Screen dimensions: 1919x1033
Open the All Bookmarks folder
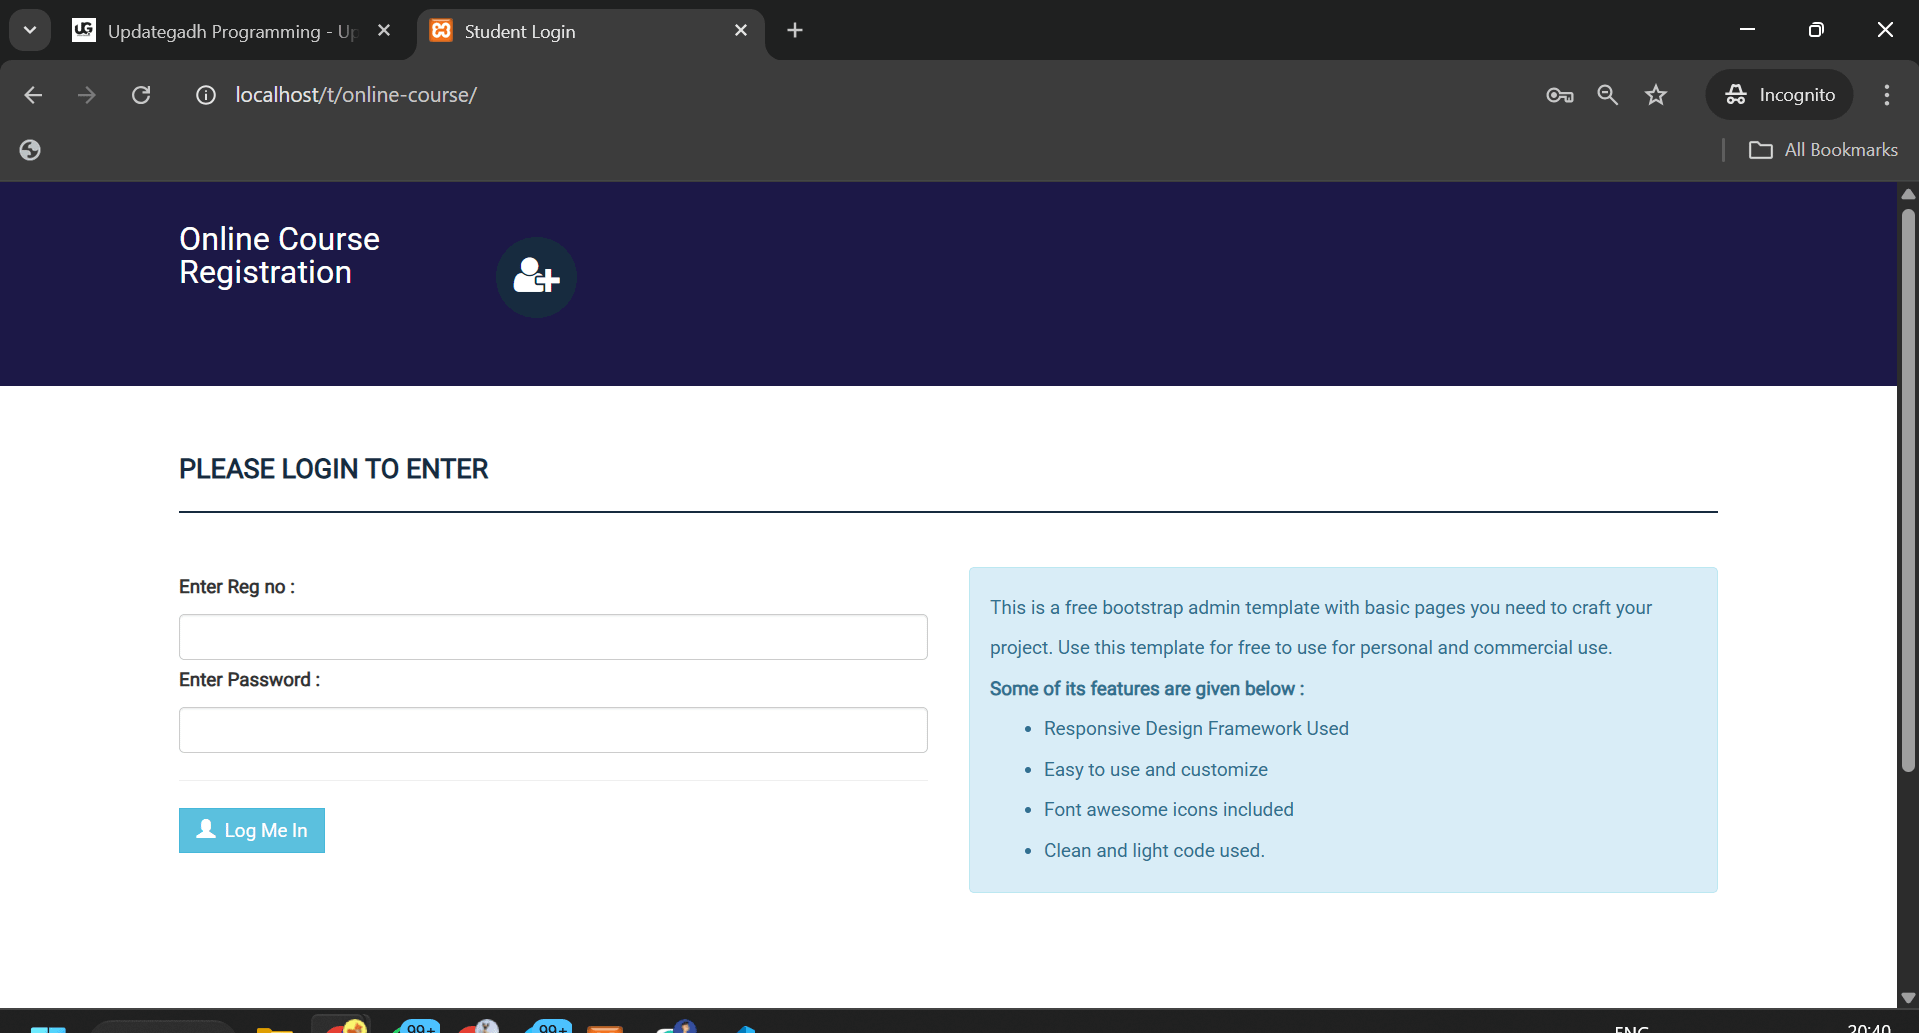click(x=1822, y=150)
